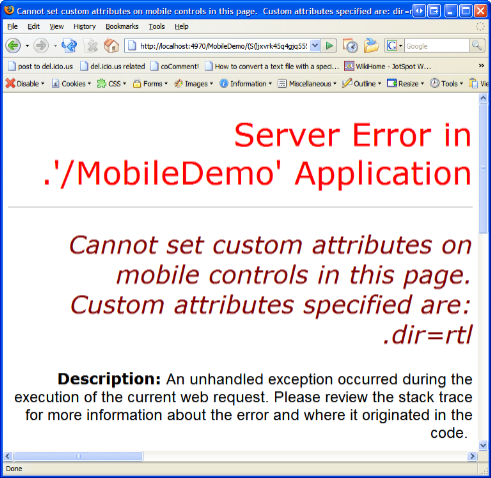Viewport: 491px width, 478px height.
Task: Open 'post to del.icio.us' bookmark
Action: (x=40, y=66)
